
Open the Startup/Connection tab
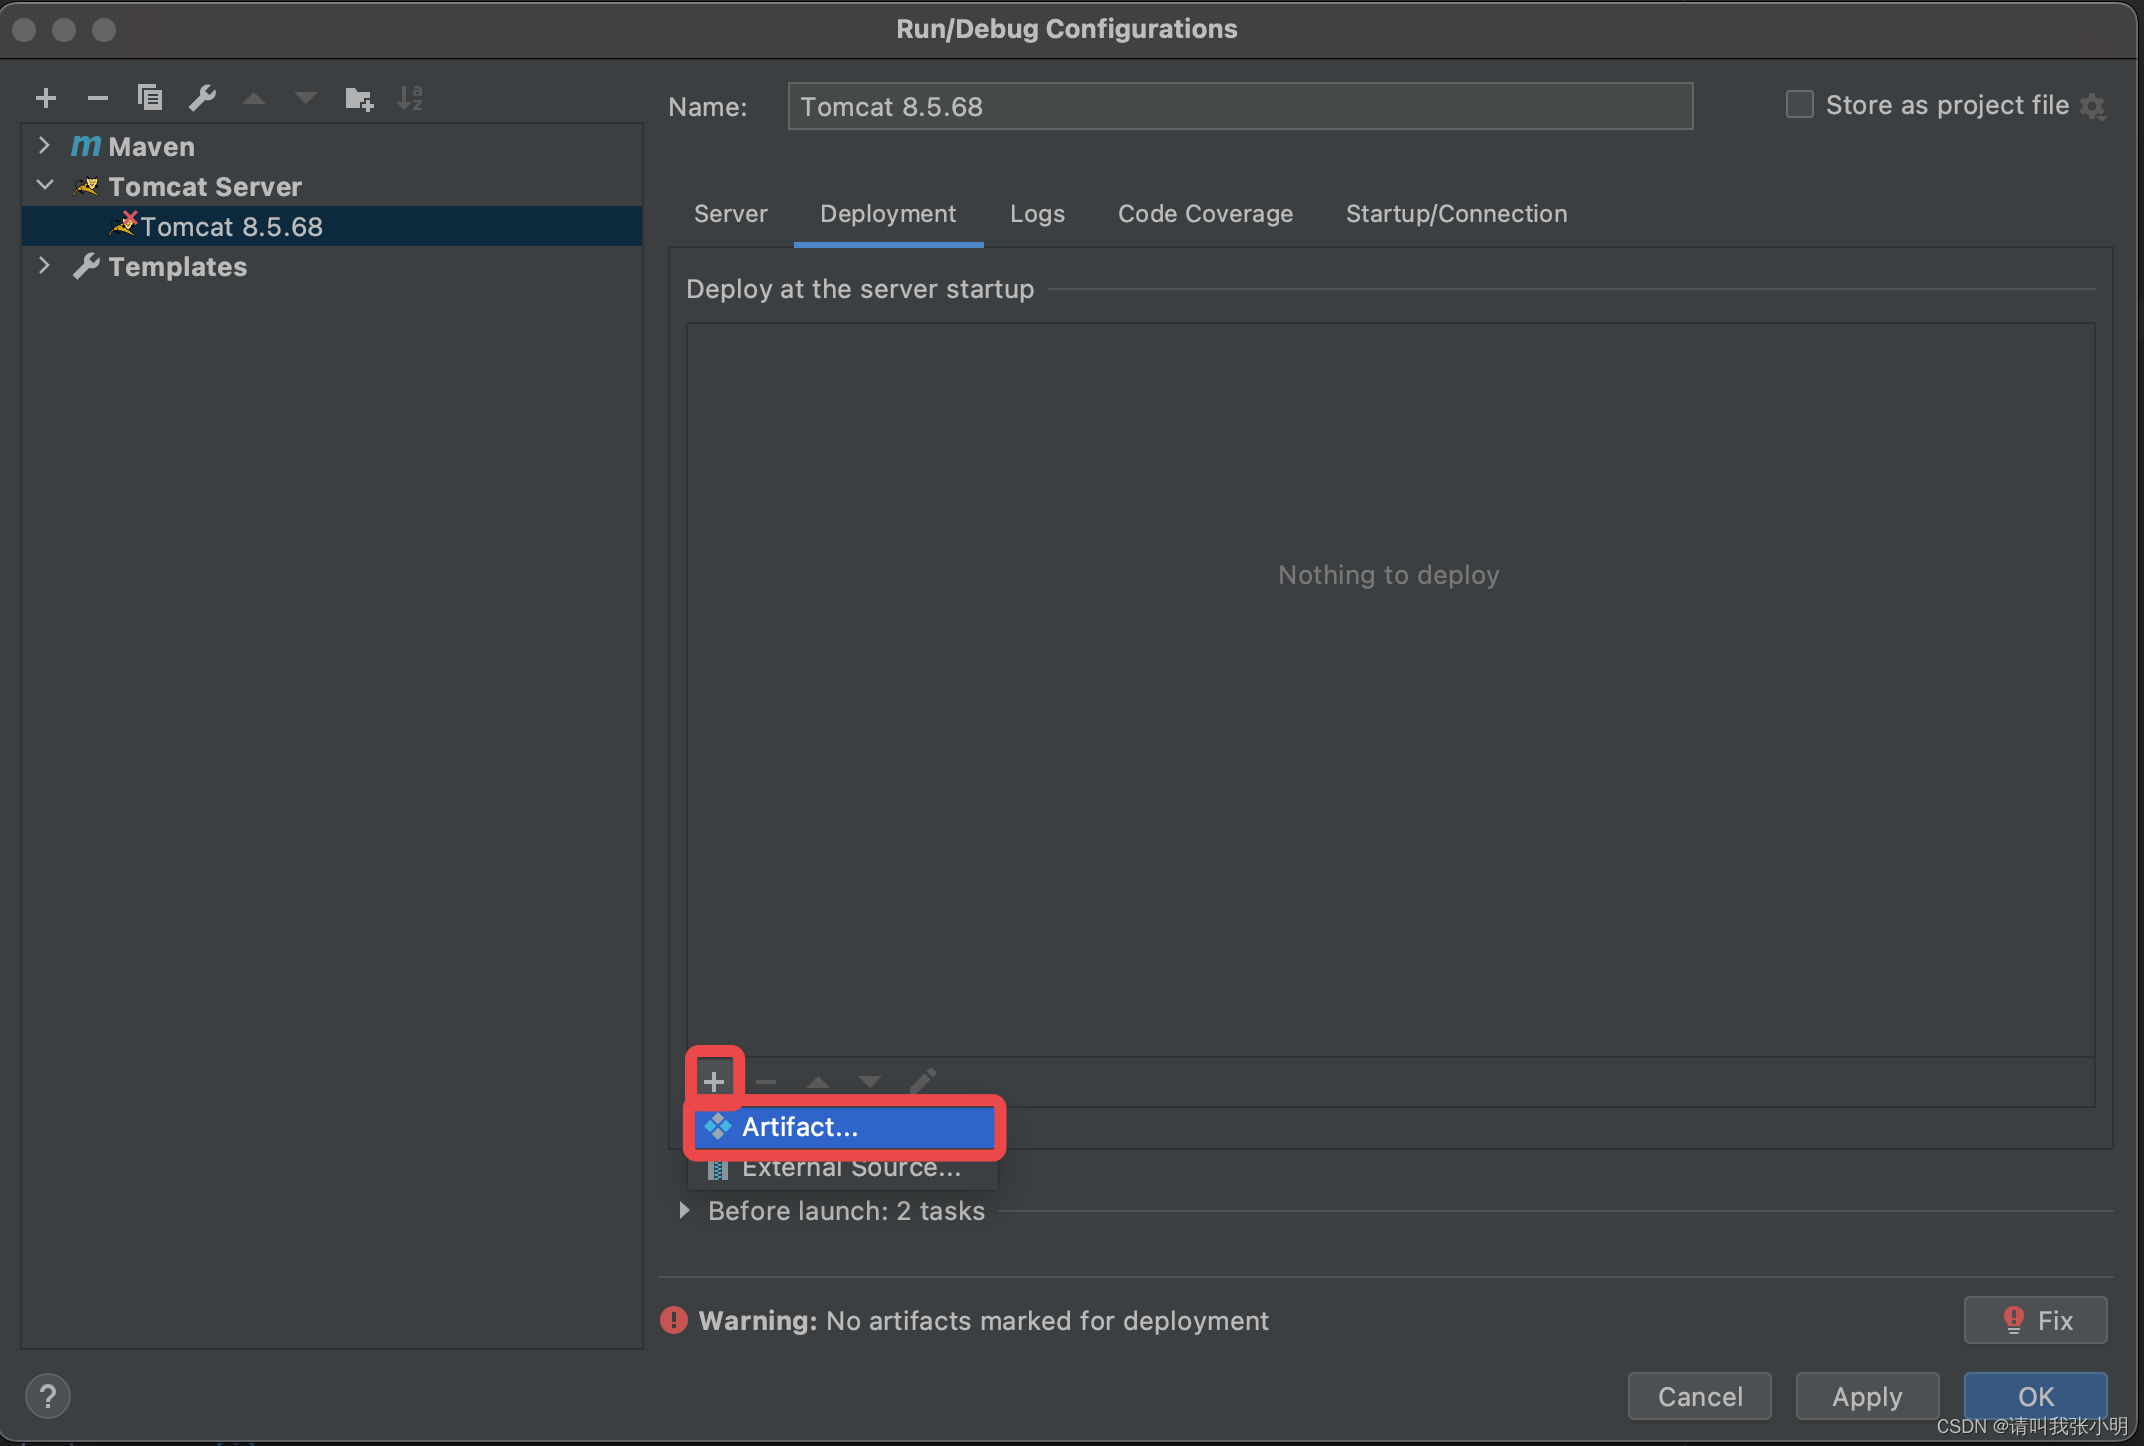1456,214
